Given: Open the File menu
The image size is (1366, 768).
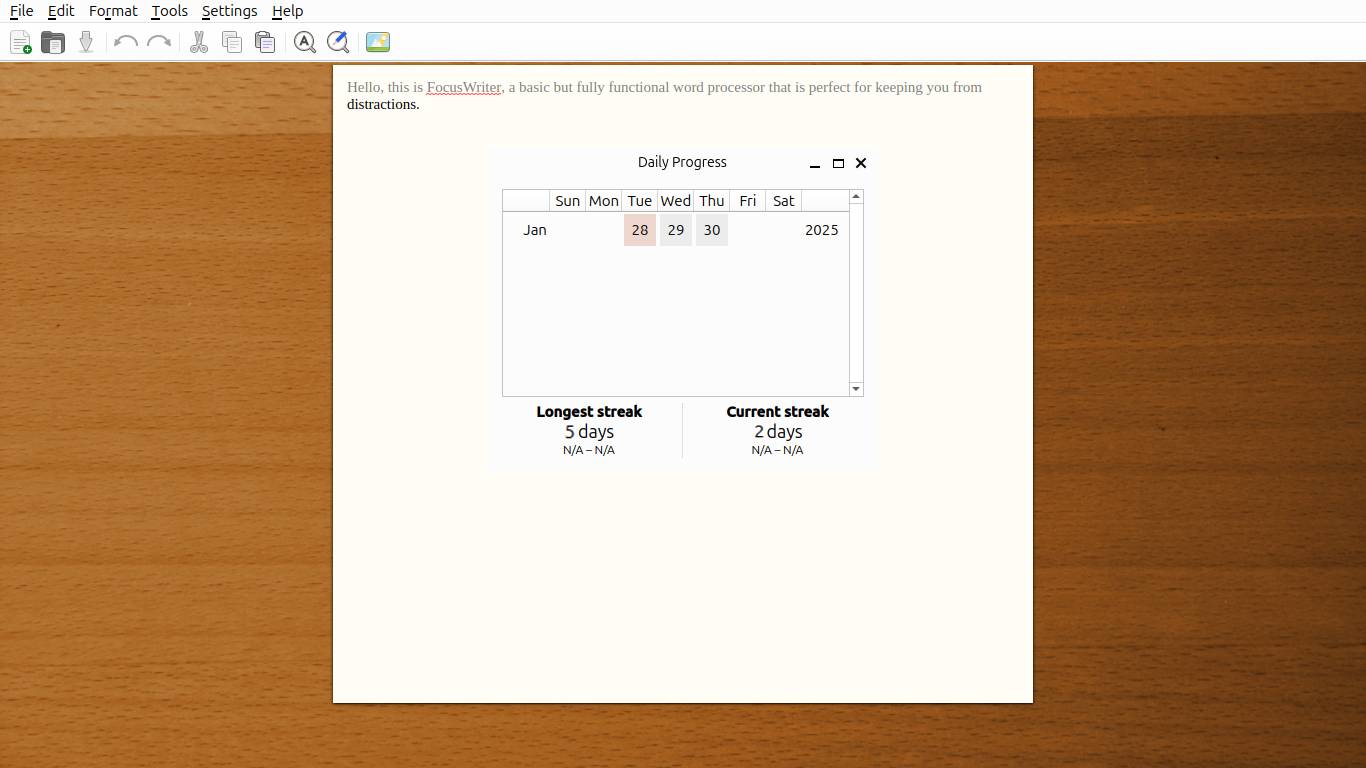Looking at the screenshot, I should pyautogui.click(x=21, y=11).
